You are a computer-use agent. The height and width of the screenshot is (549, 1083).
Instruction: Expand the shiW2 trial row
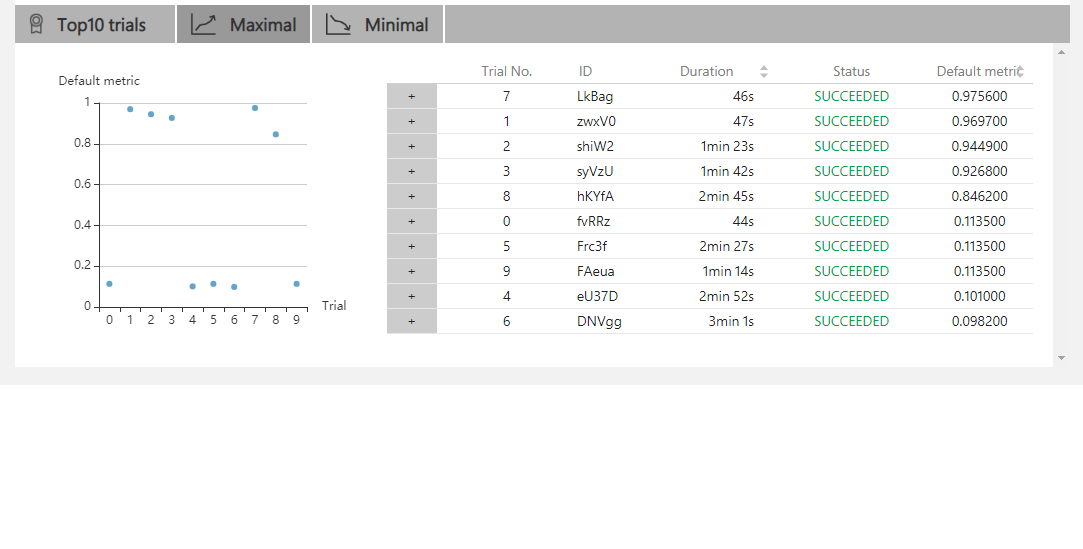point(411,147)
